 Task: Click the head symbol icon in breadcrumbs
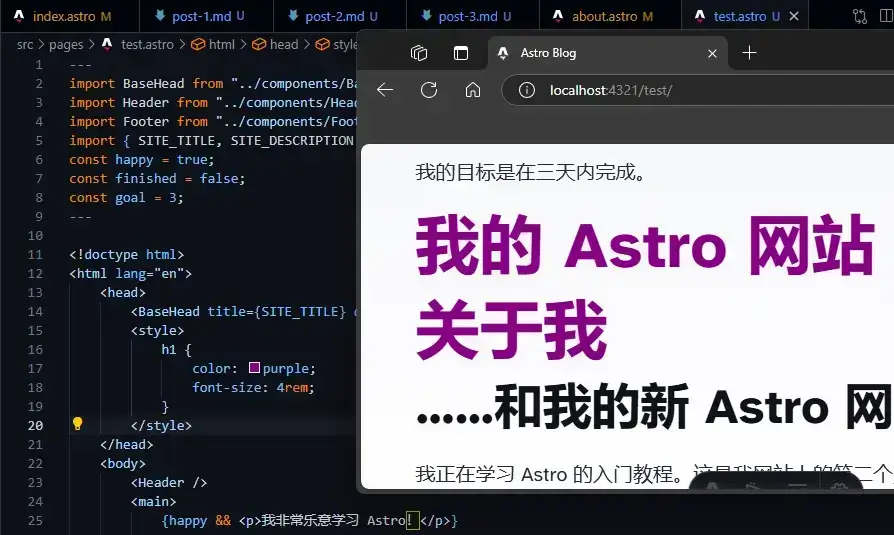pyautogui.click(x=259, y=44)
